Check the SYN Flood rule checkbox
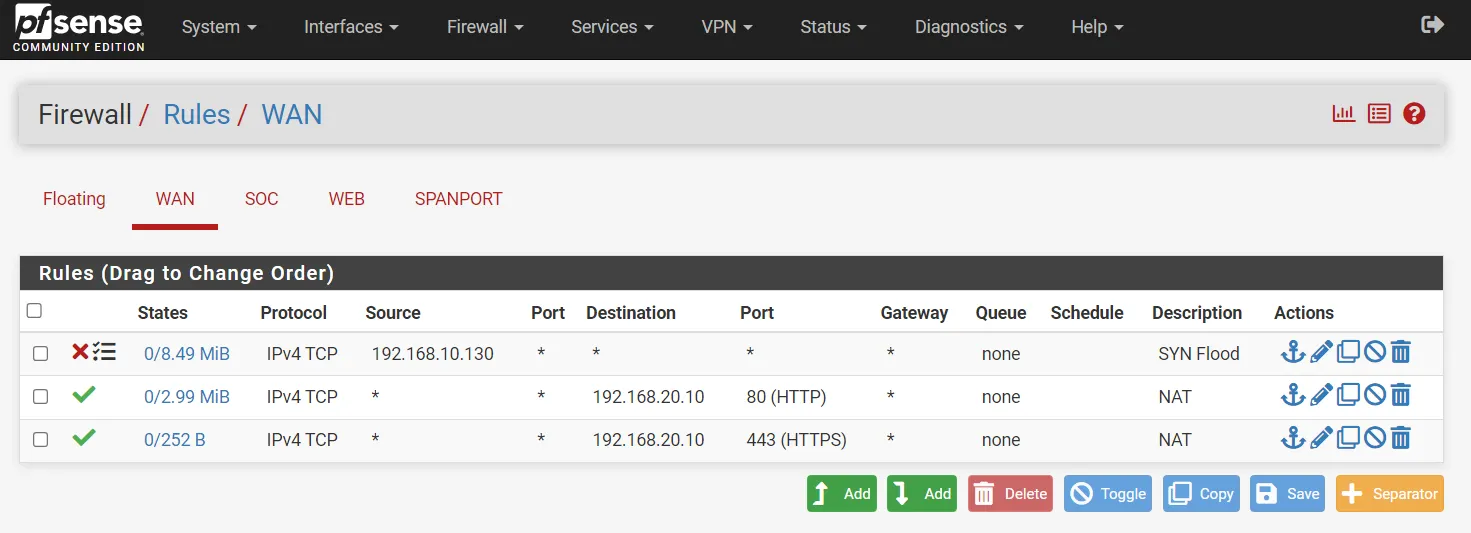 (40, 353)
